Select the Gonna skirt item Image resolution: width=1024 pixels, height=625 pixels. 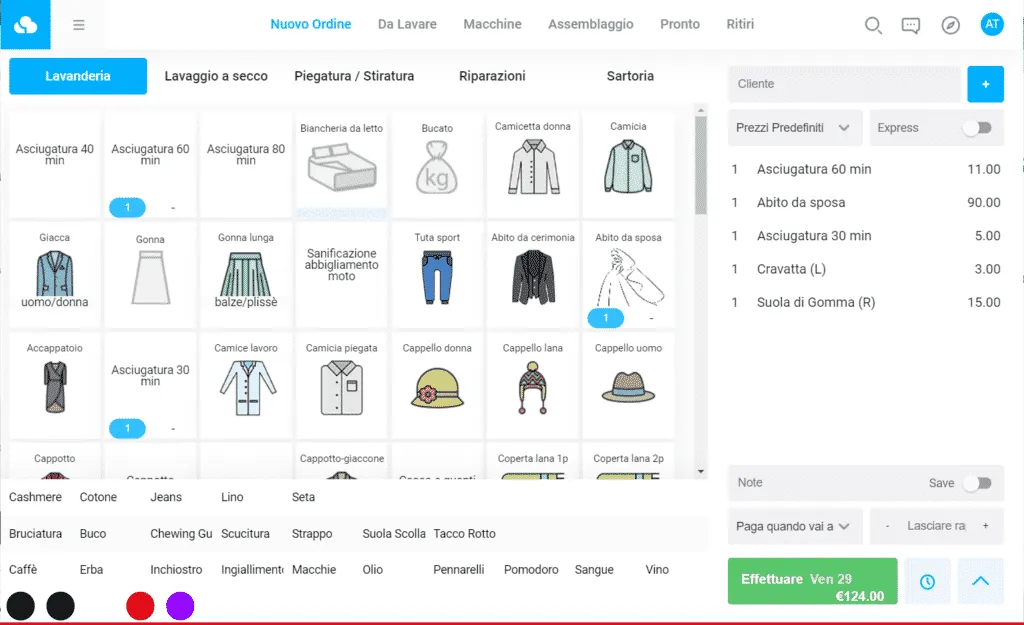click(150, 274)
